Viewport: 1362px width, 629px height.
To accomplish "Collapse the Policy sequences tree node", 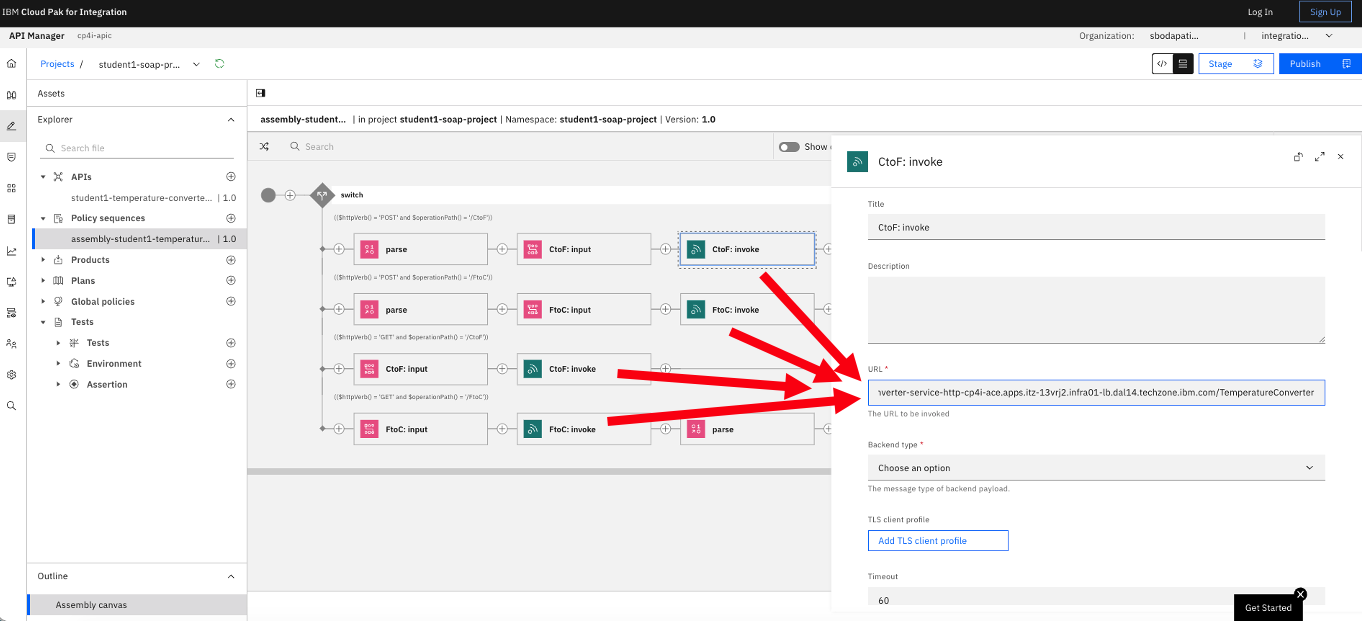I will [x=43, y=218].
